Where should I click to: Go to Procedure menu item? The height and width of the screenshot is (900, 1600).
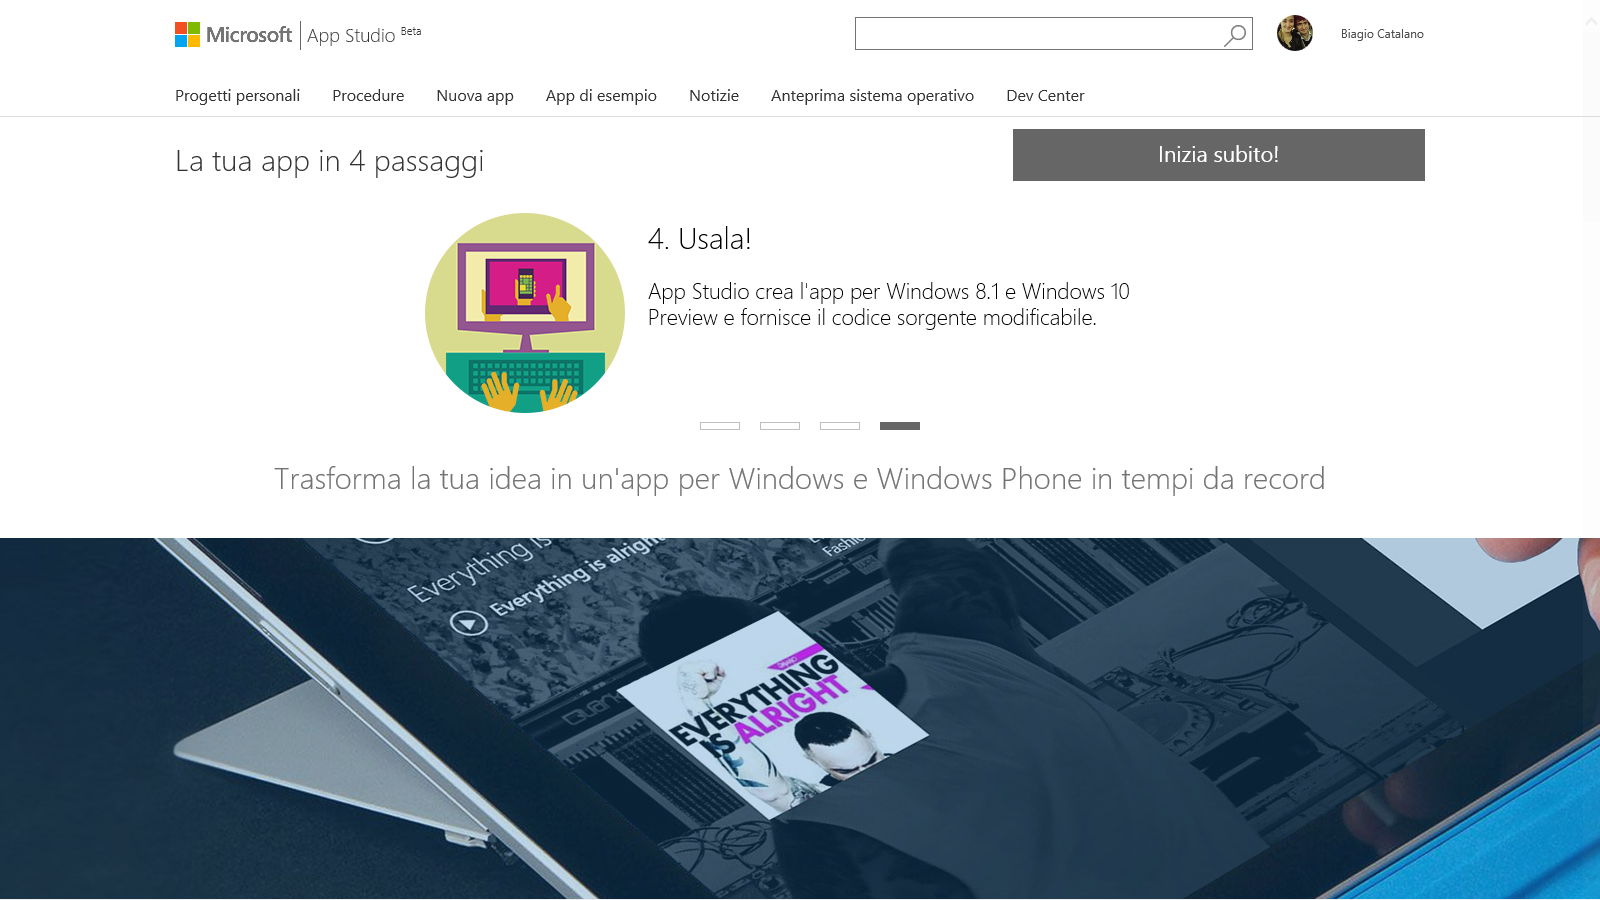[368, 96]
